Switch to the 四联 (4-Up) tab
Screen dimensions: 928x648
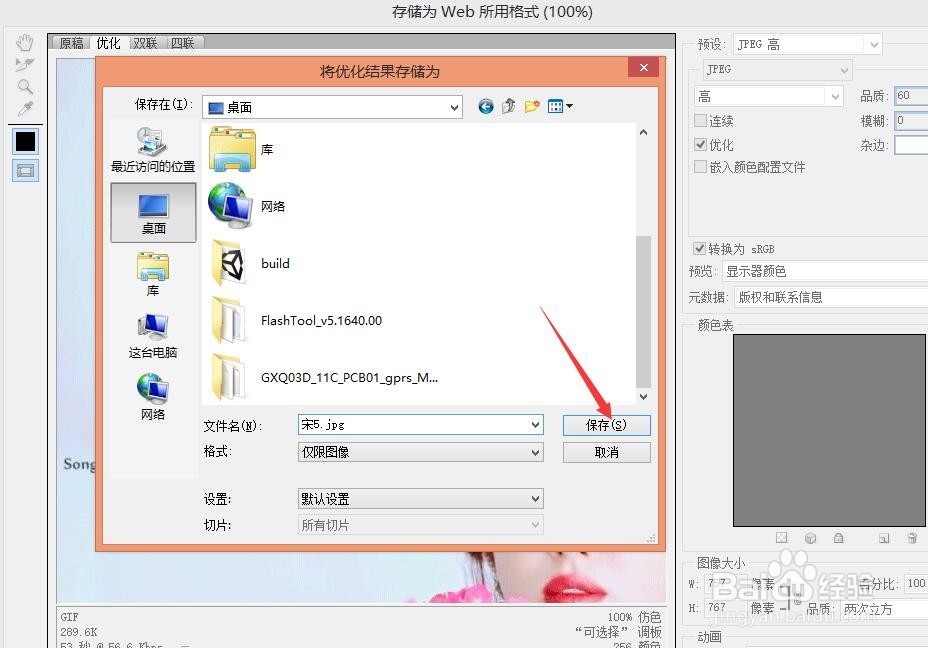(182, 42)
